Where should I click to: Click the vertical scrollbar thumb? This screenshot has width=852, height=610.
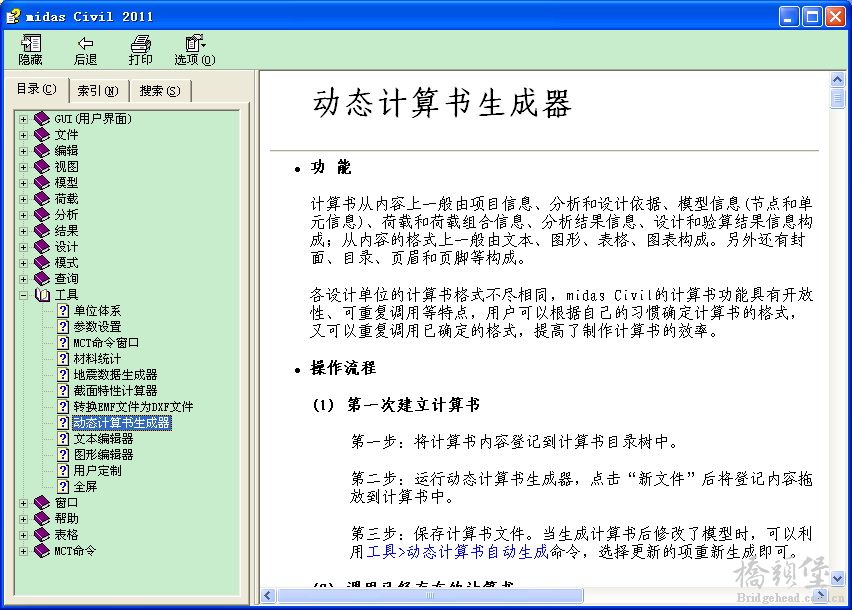point(837,98)
